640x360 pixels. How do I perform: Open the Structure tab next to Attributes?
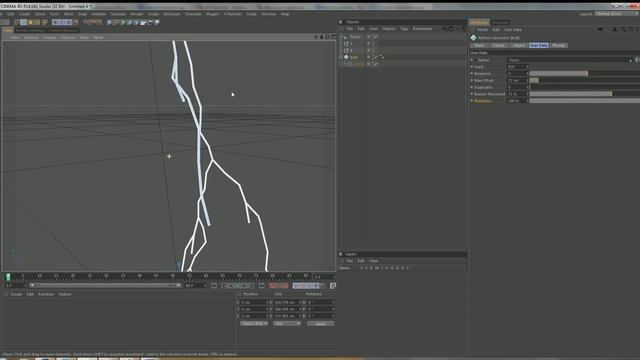coord(500,22)
